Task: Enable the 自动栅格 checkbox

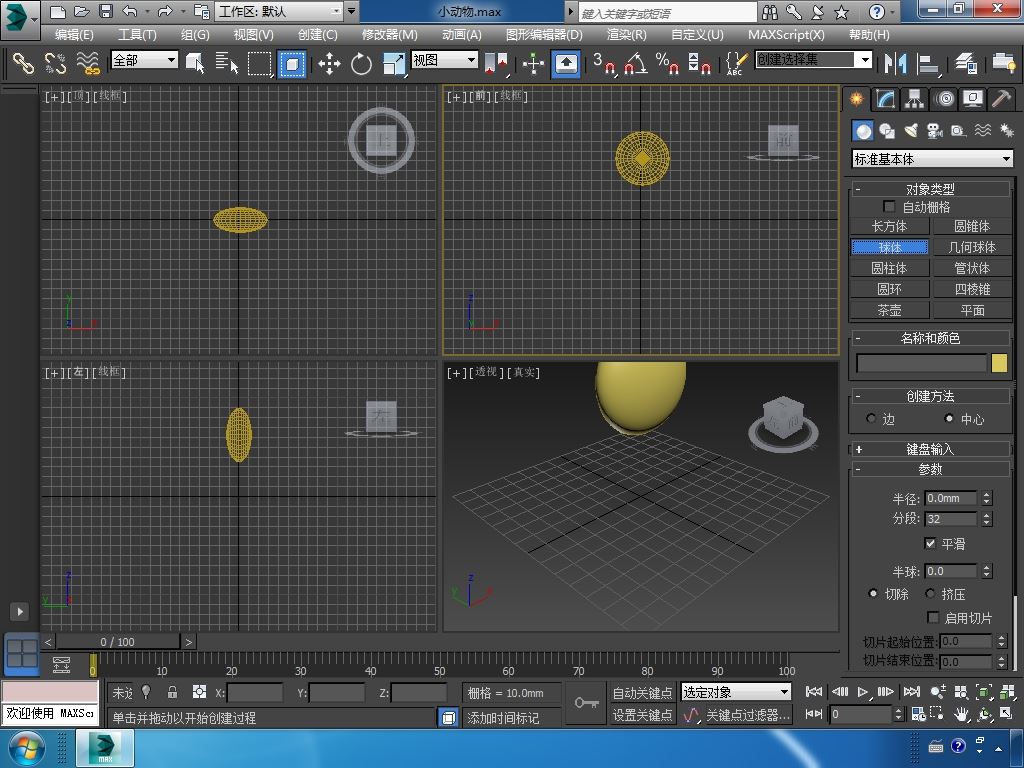Action: tap(889, 206)
